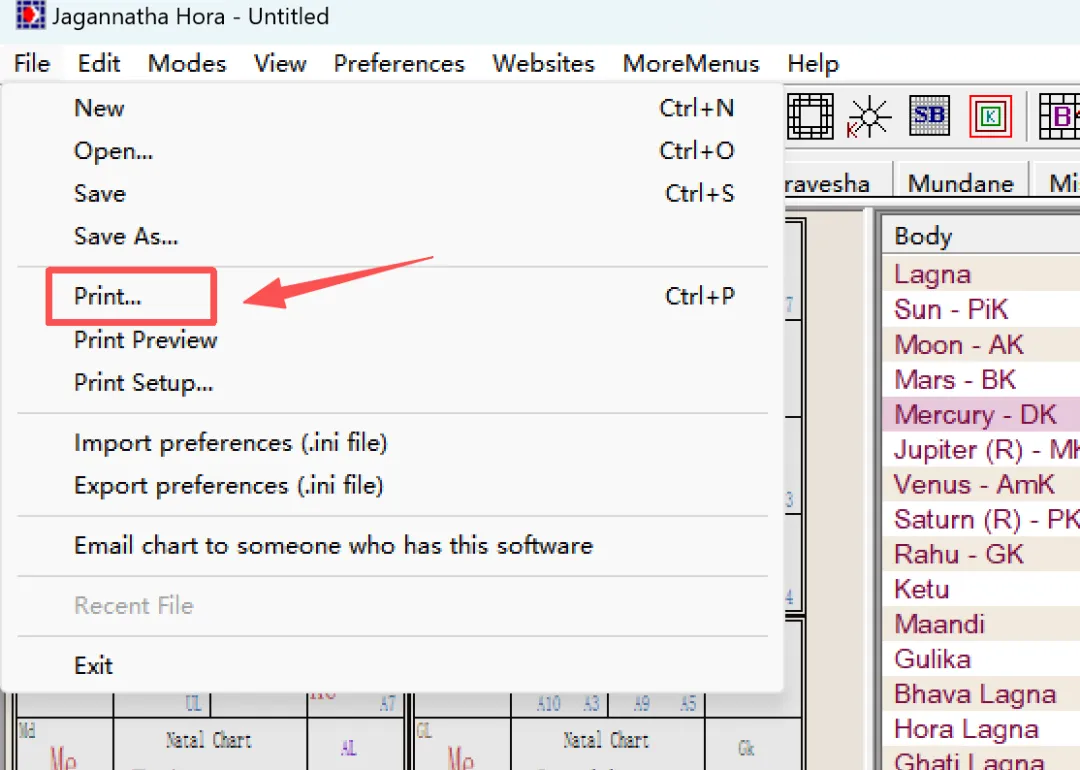Open the MoreMenus menu
Screen dimensions: 1080x770
pyautogui.click(x=690, y=63)
